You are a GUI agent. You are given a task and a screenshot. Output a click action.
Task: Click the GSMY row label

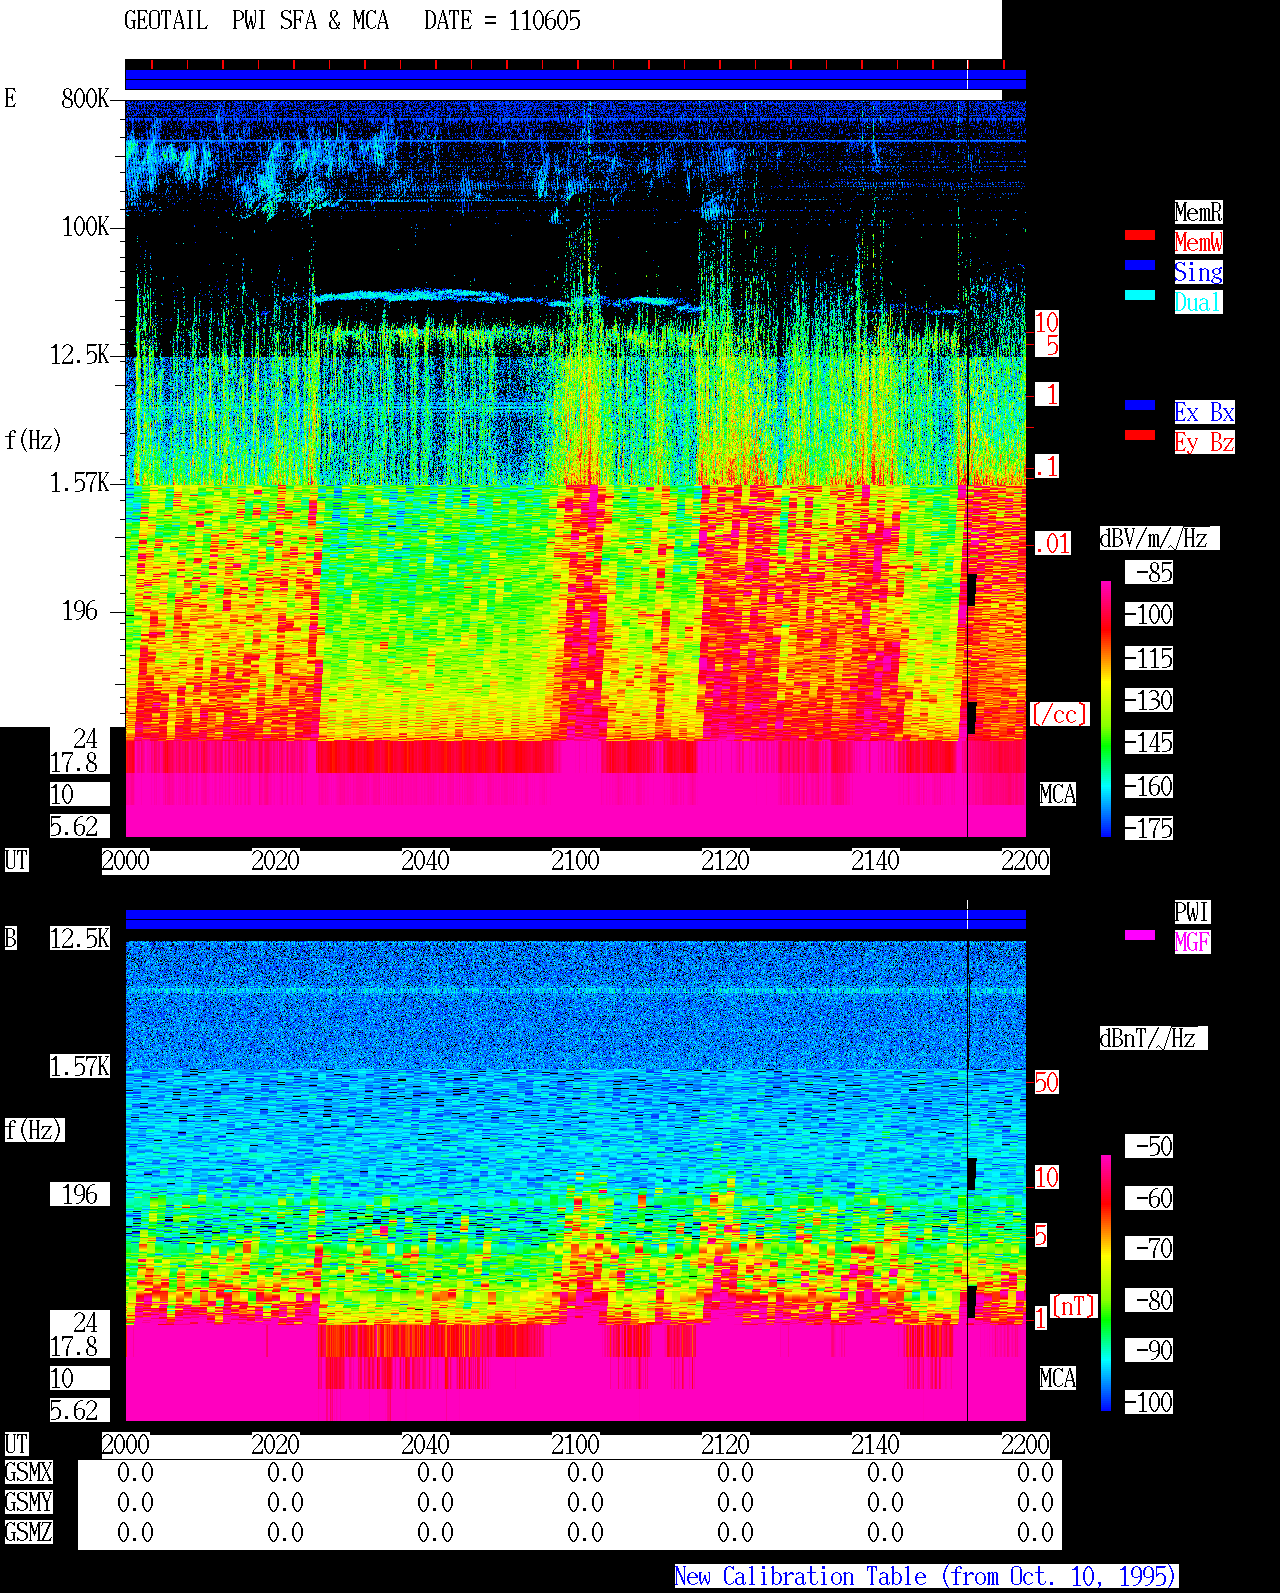click(28, 1502)
